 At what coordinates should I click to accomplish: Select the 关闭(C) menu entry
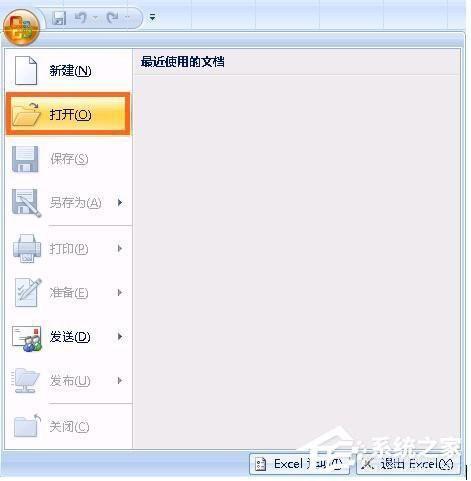[68, 427]
